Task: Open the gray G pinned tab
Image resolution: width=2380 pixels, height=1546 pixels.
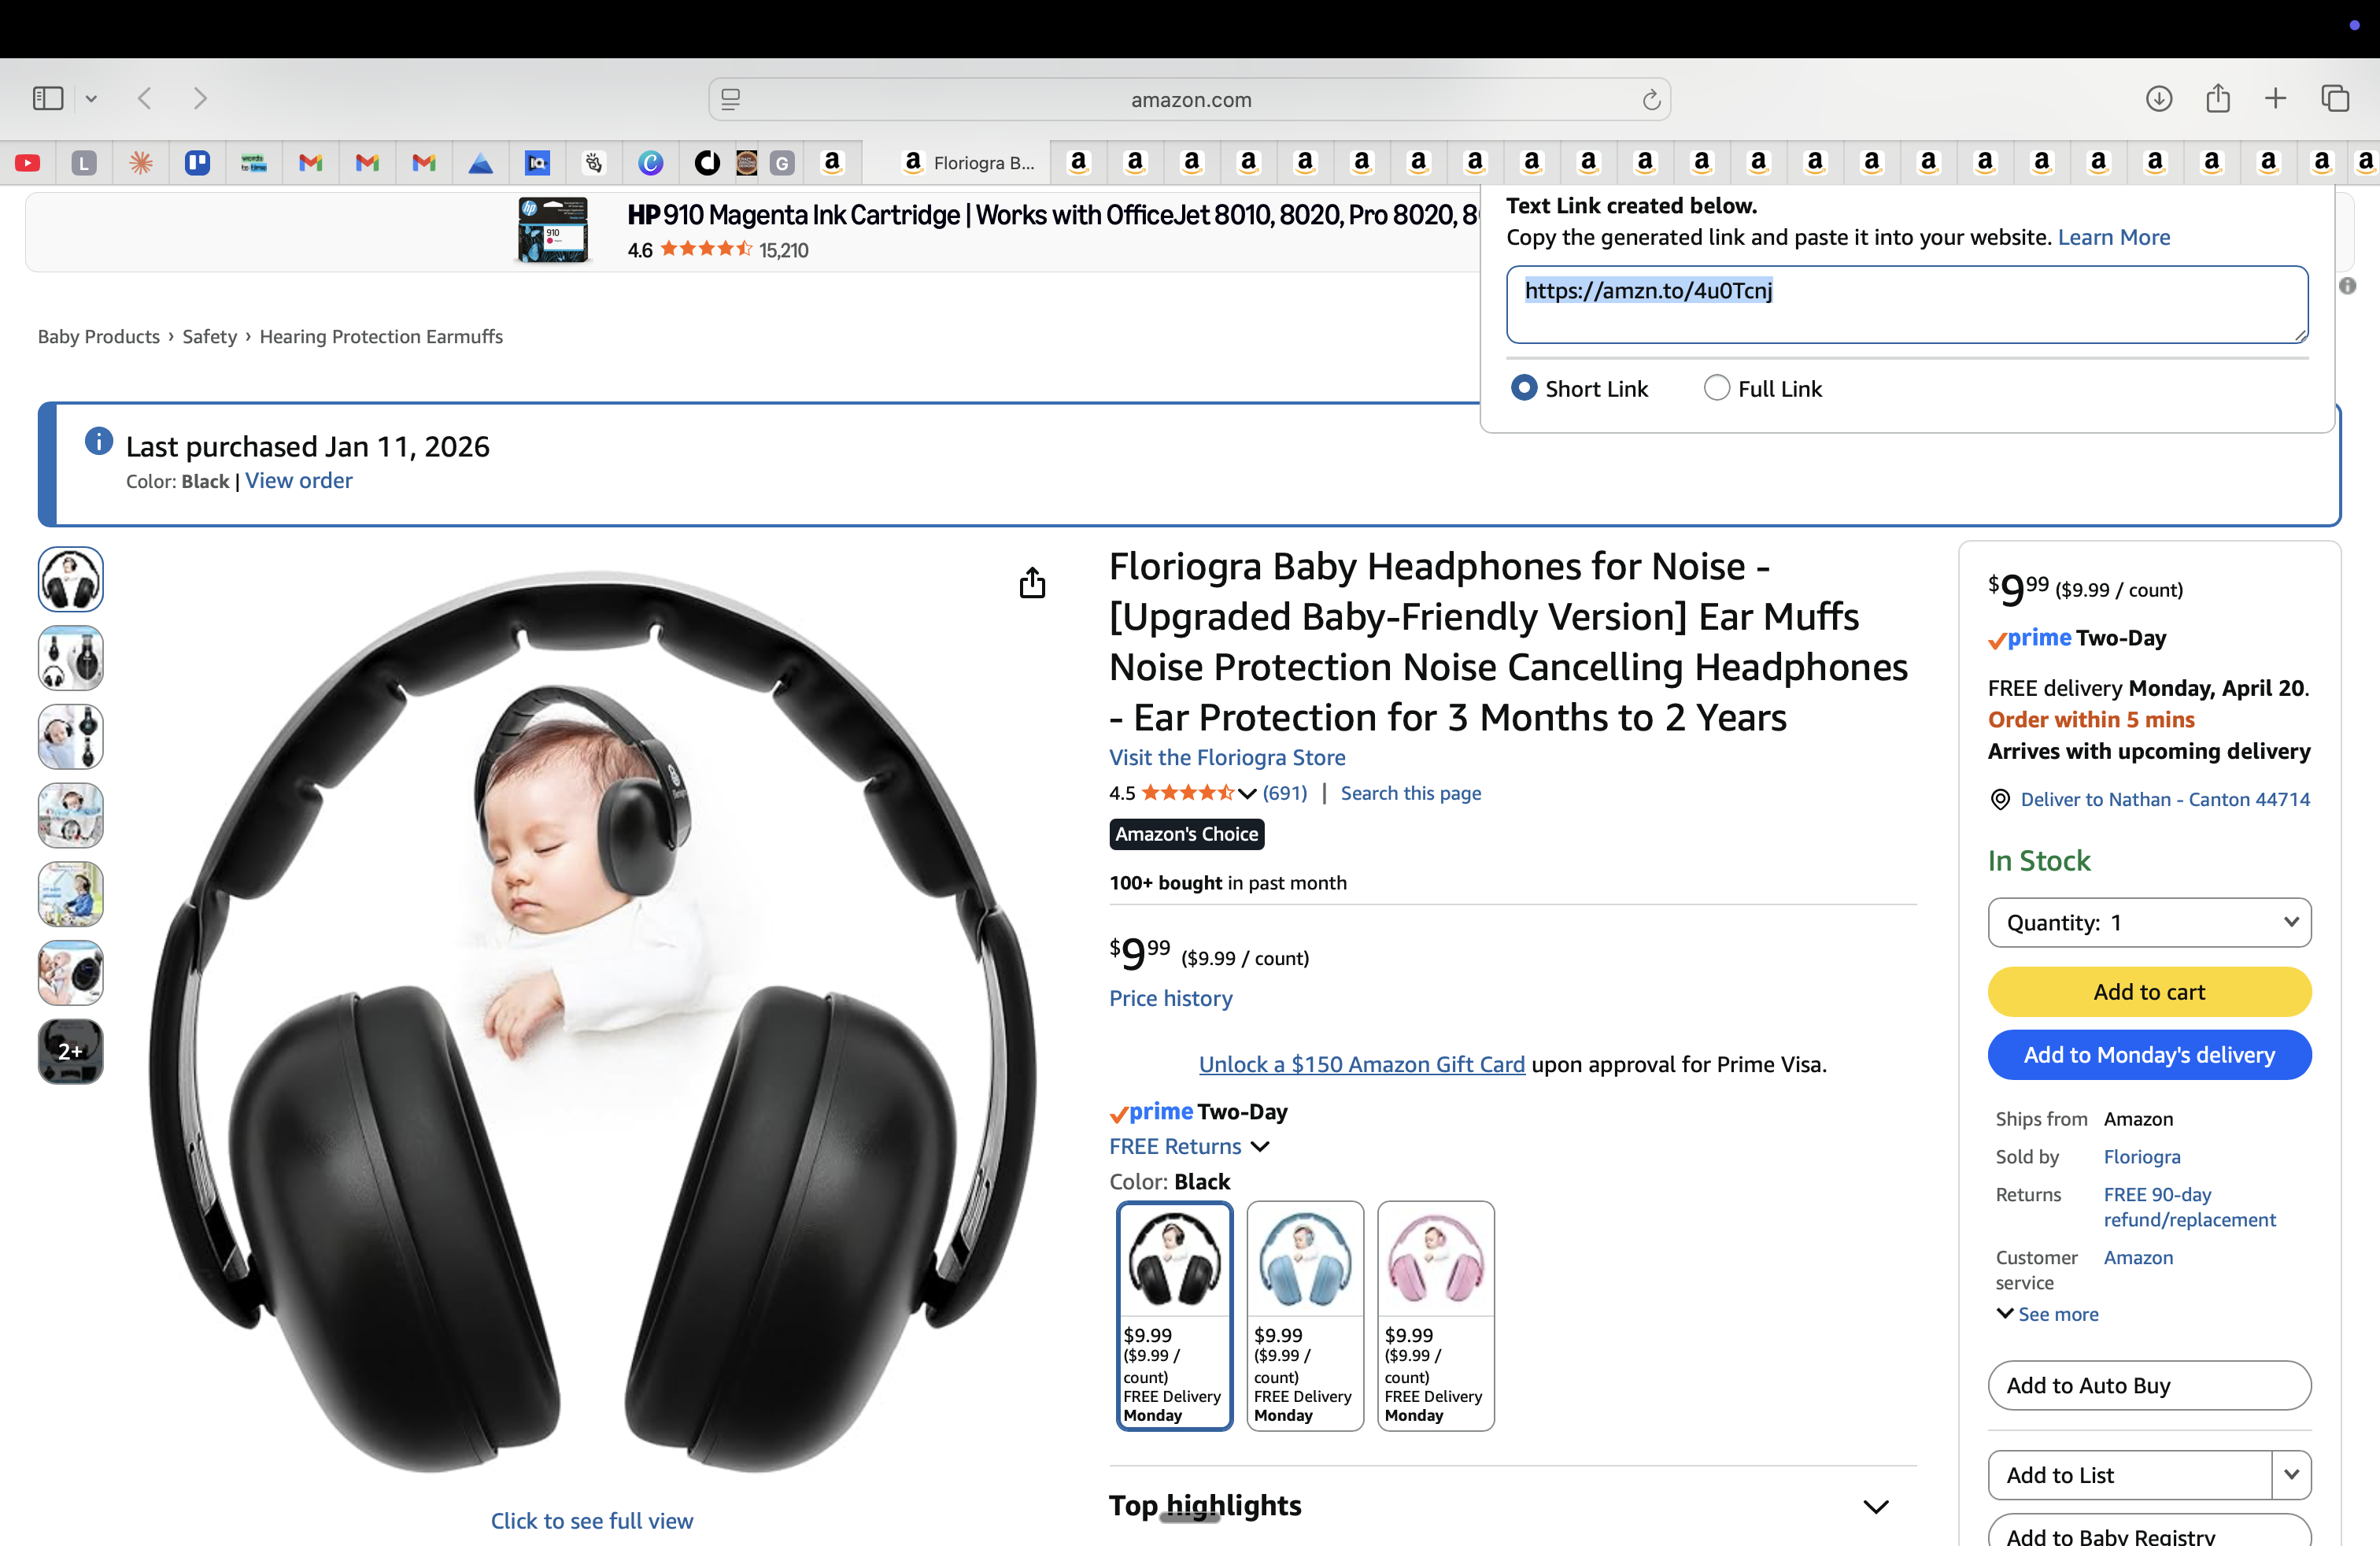Action: 782,162
